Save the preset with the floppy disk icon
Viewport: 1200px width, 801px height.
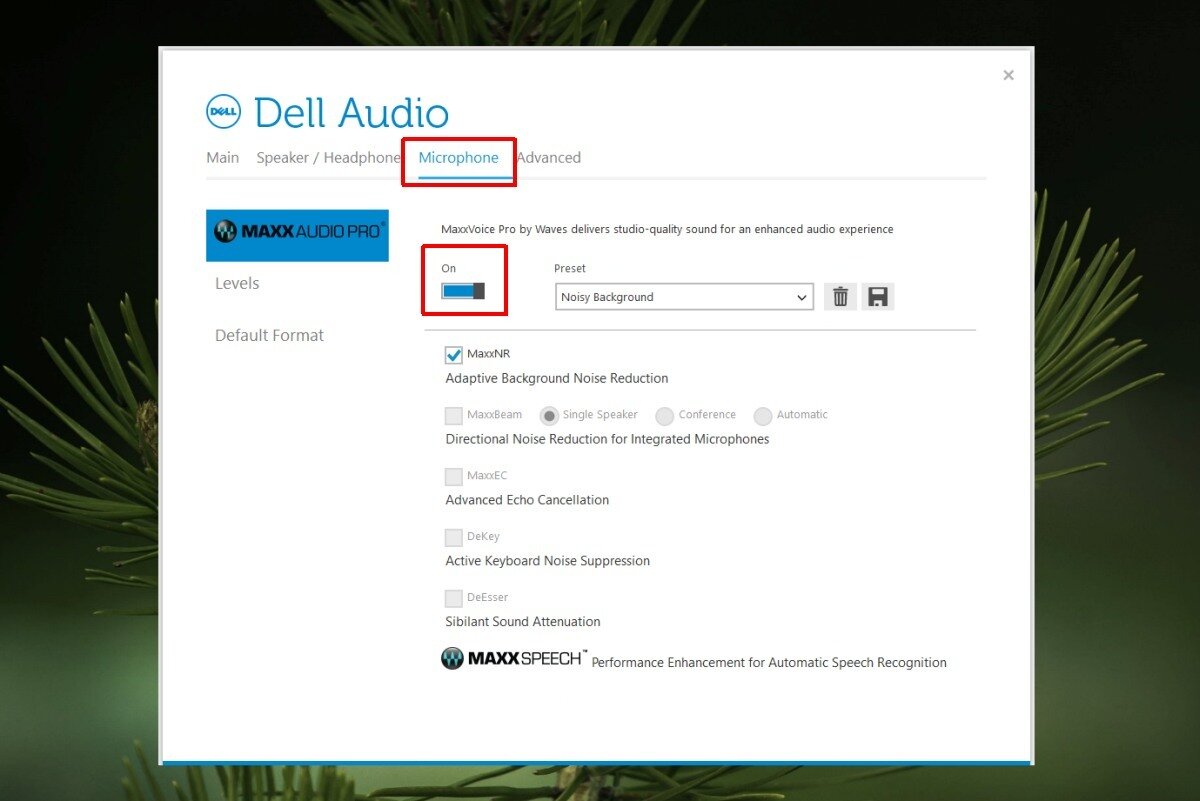(878, 296)
